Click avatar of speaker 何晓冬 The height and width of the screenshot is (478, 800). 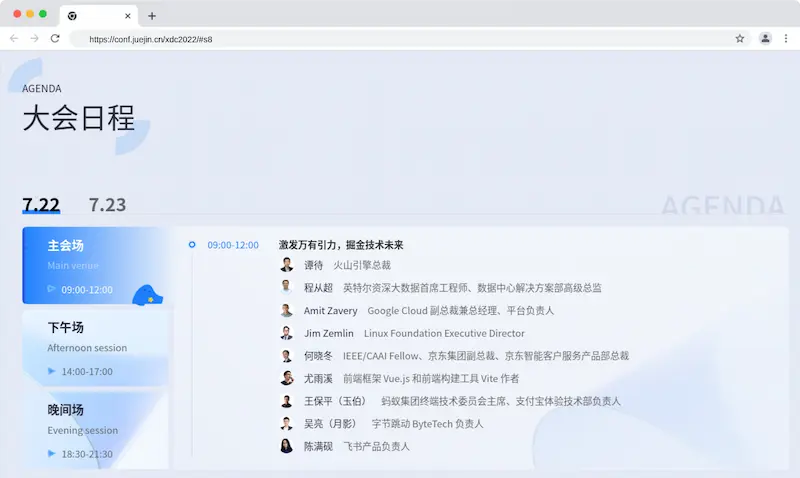287,356
